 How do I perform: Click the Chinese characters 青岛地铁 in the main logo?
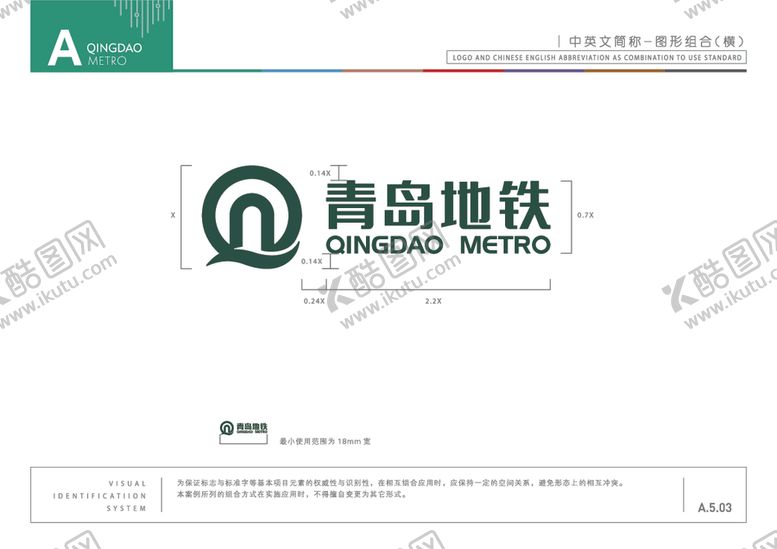[x=438, y=205]
